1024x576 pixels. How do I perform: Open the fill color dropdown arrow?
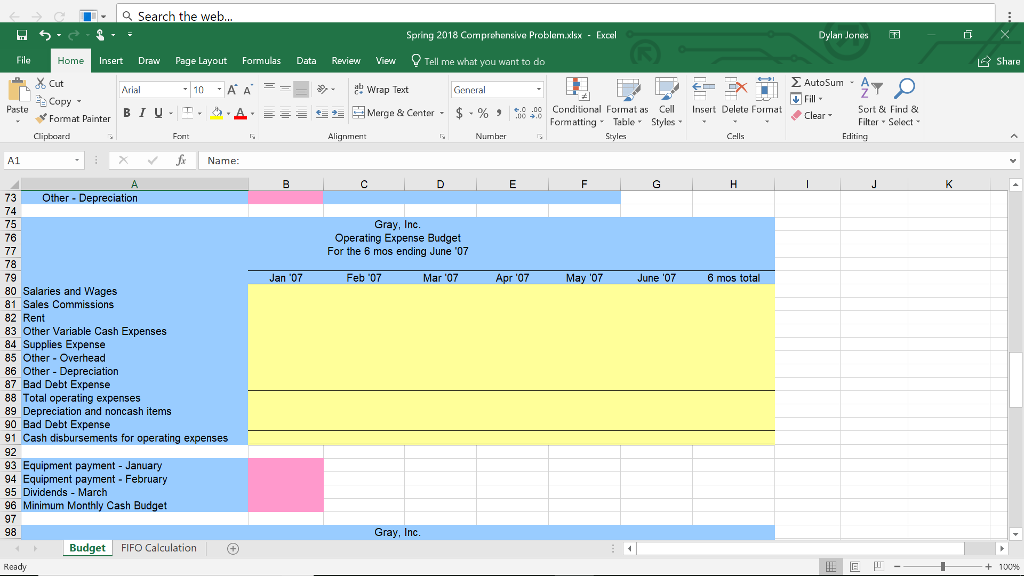(x=229, y=112)
